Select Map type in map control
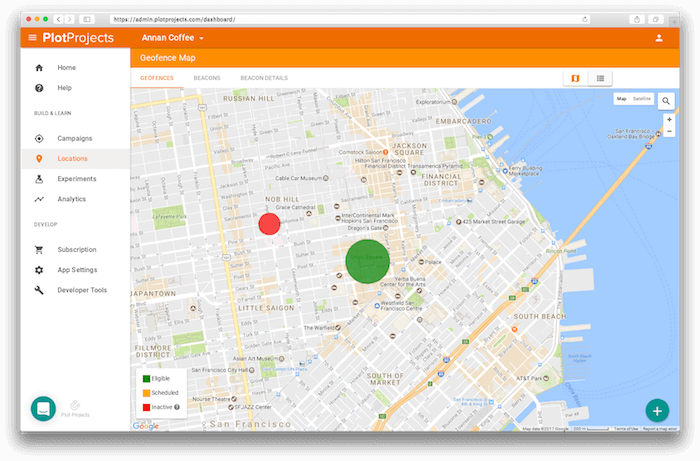 tap(621, 99)
